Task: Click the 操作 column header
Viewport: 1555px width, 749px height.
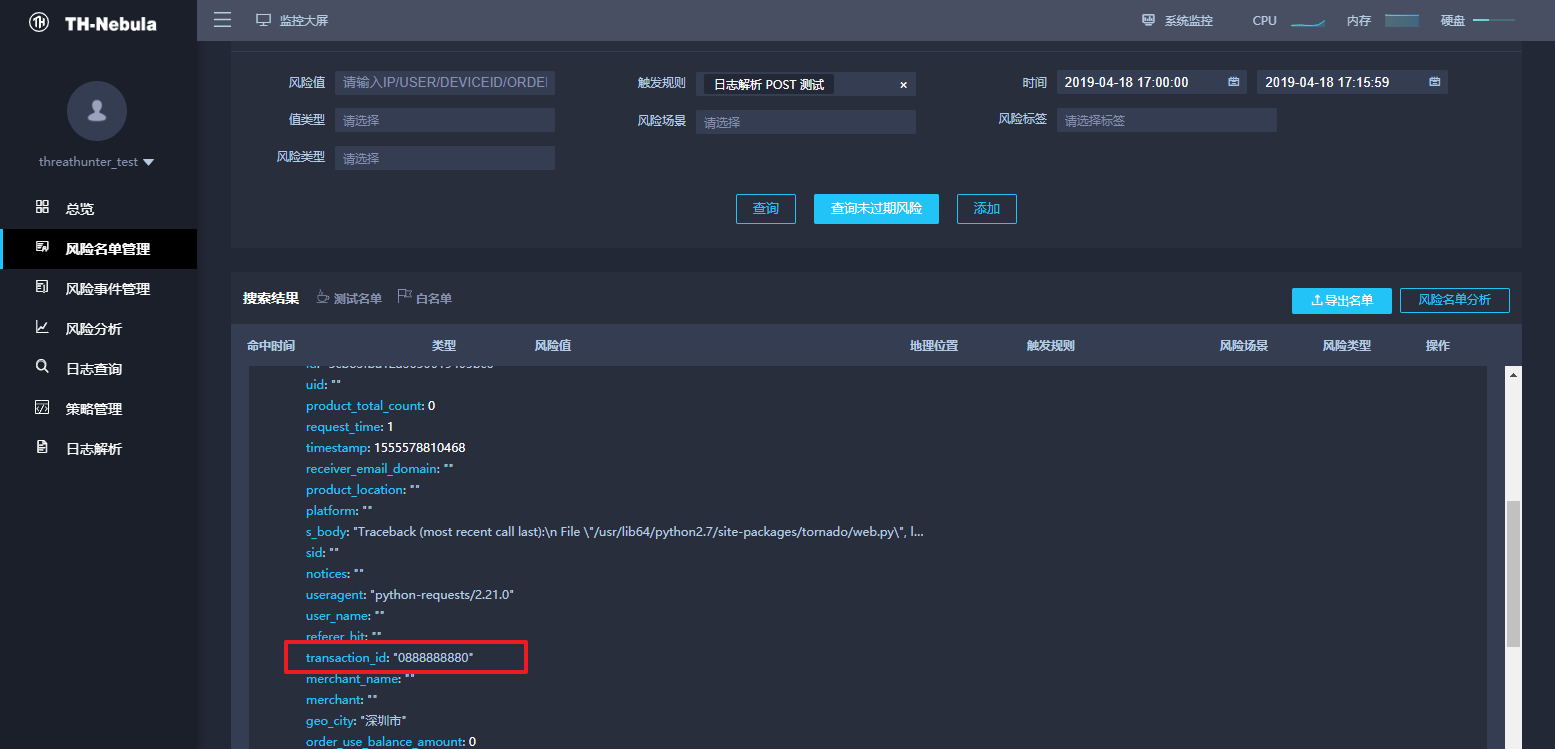Action: point(1438,346)
